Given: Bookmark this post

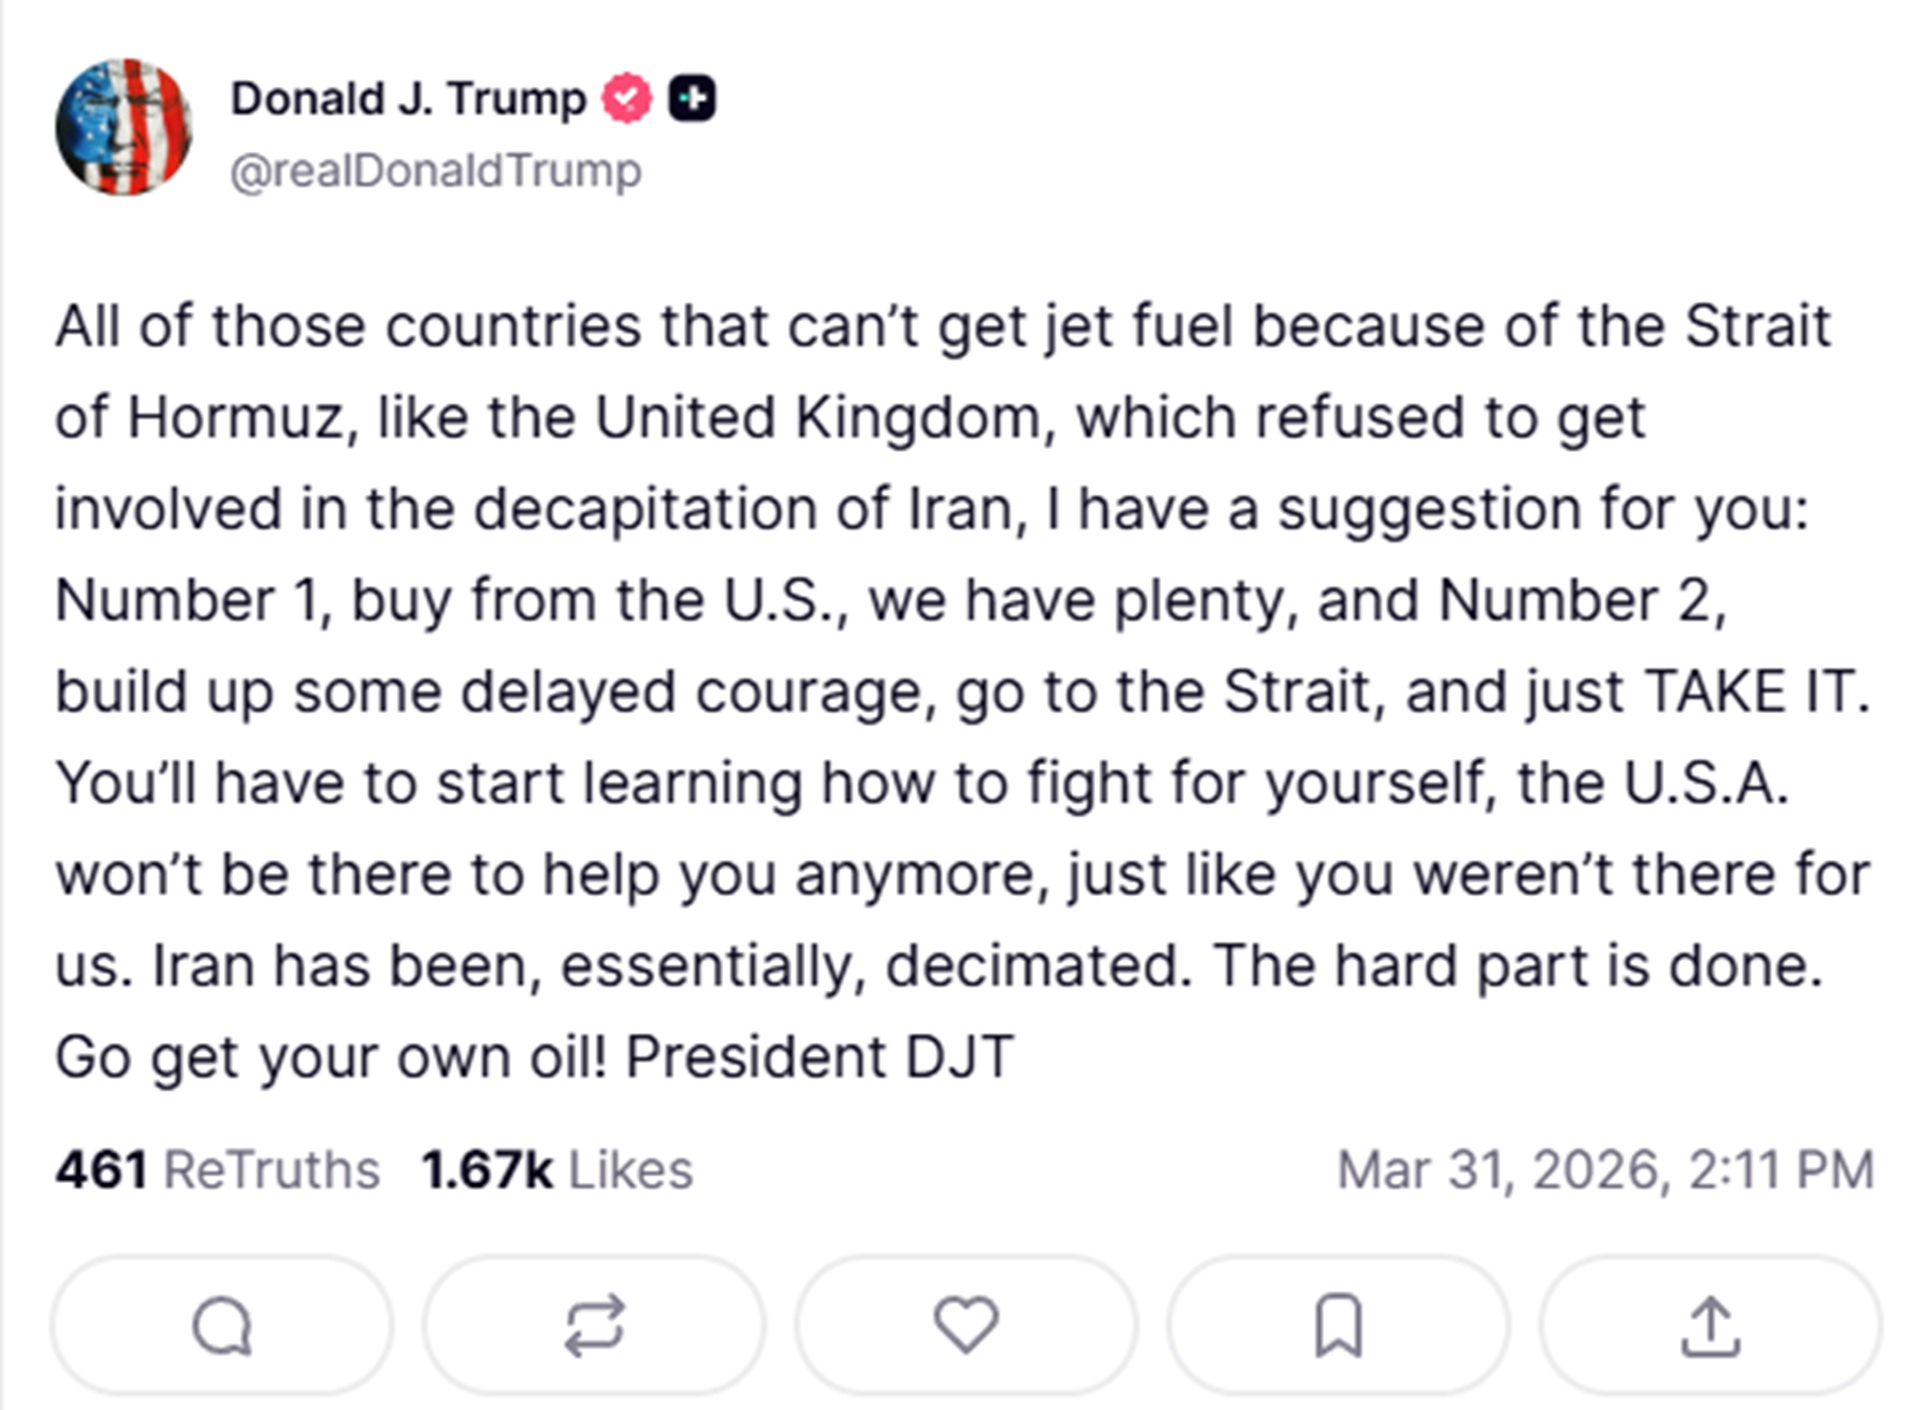Looking at the screenshot, I should tap(1338, 1326).
